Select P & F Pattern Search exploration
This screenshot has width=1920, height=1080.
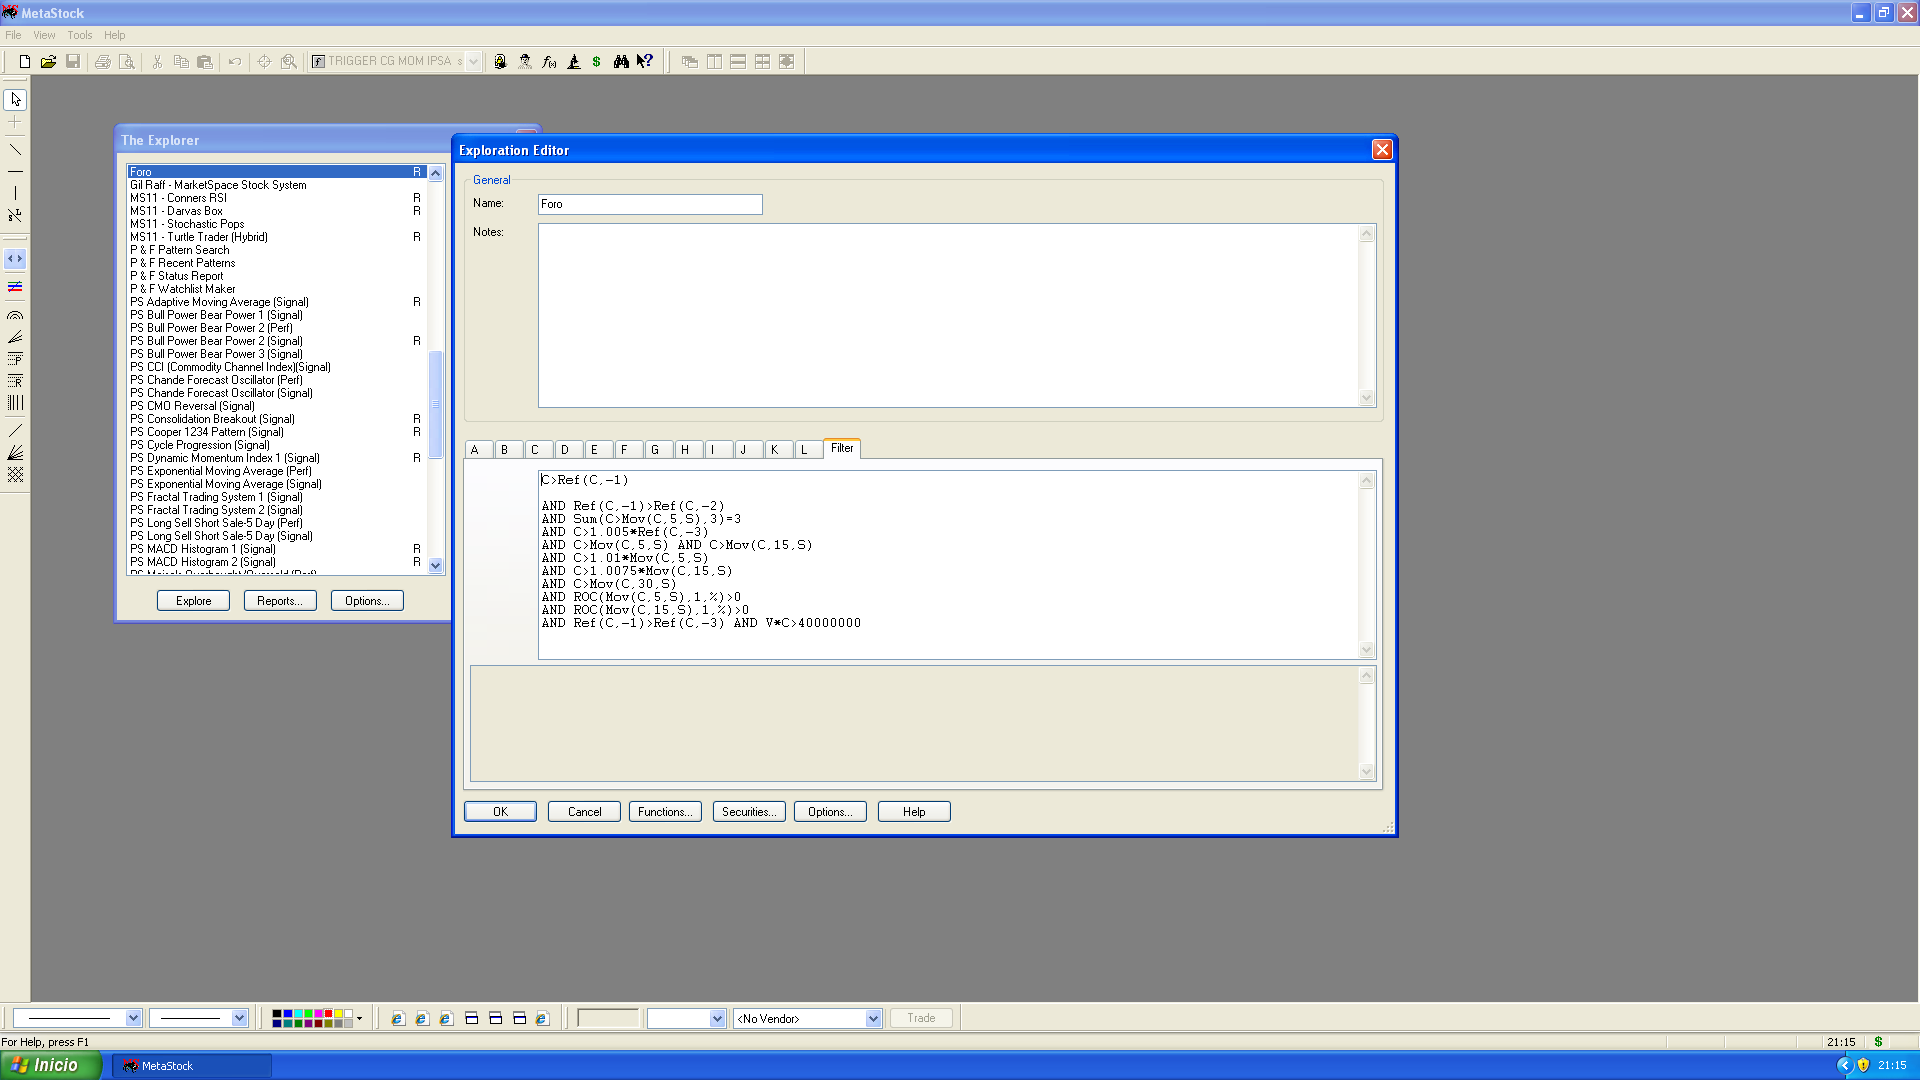click(276, 250)
